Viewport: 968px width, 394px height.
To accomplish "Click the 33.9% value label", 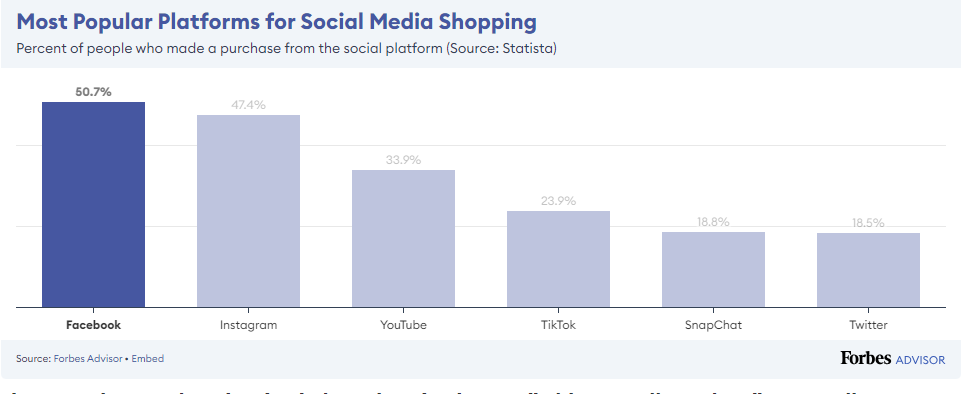I will 403,160.
